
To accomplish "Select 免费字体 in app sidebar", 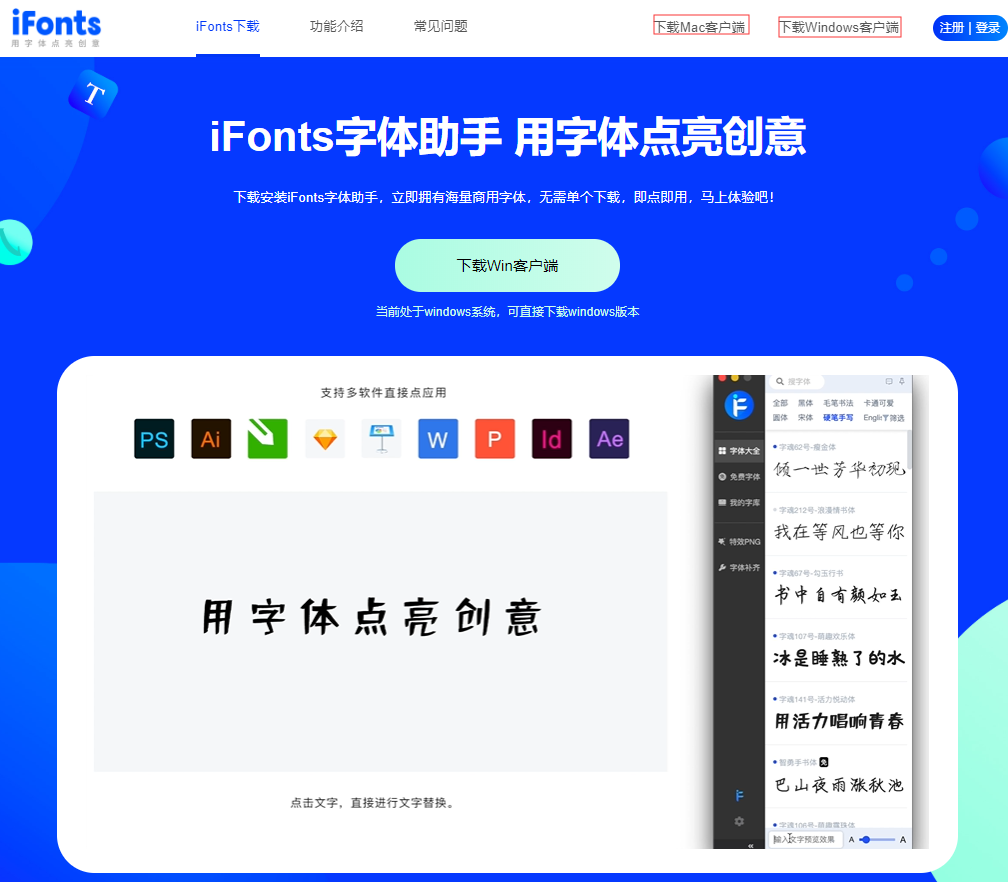I will (x=739, y=476).
